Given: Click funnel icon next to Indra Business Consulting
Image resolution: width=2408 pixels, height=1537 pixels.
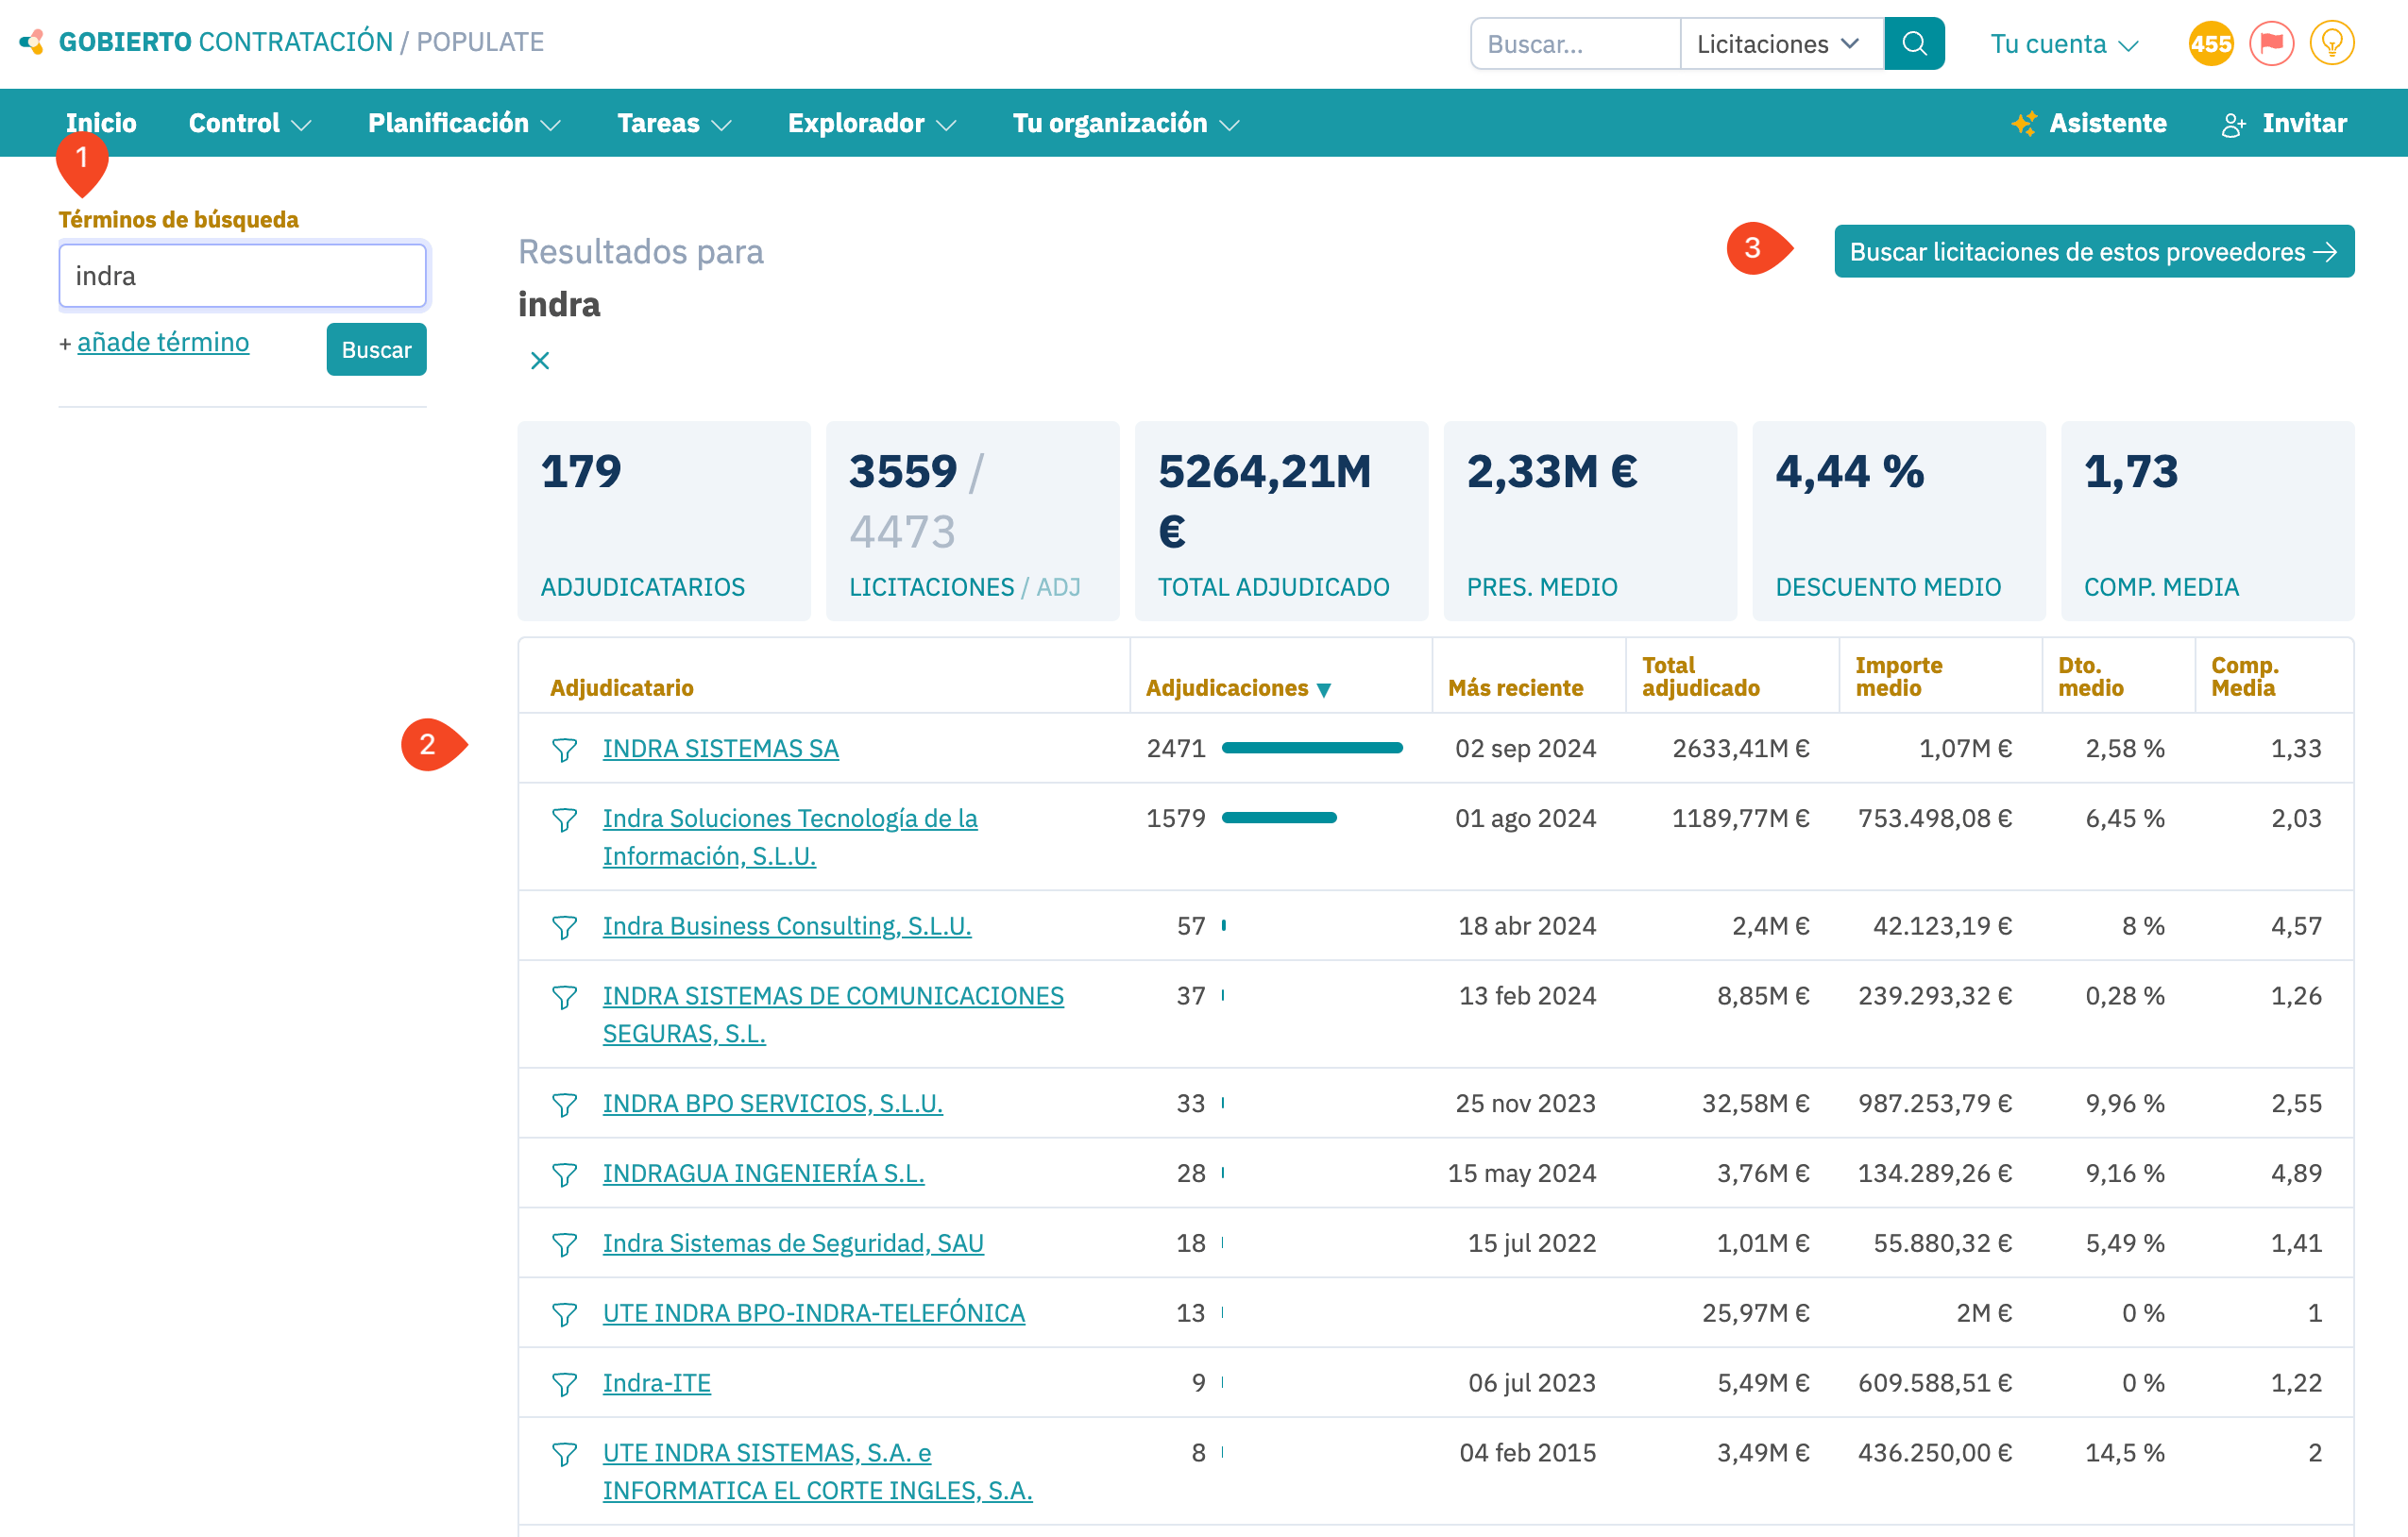Looking at the screenshot, I should coord(564,928).
